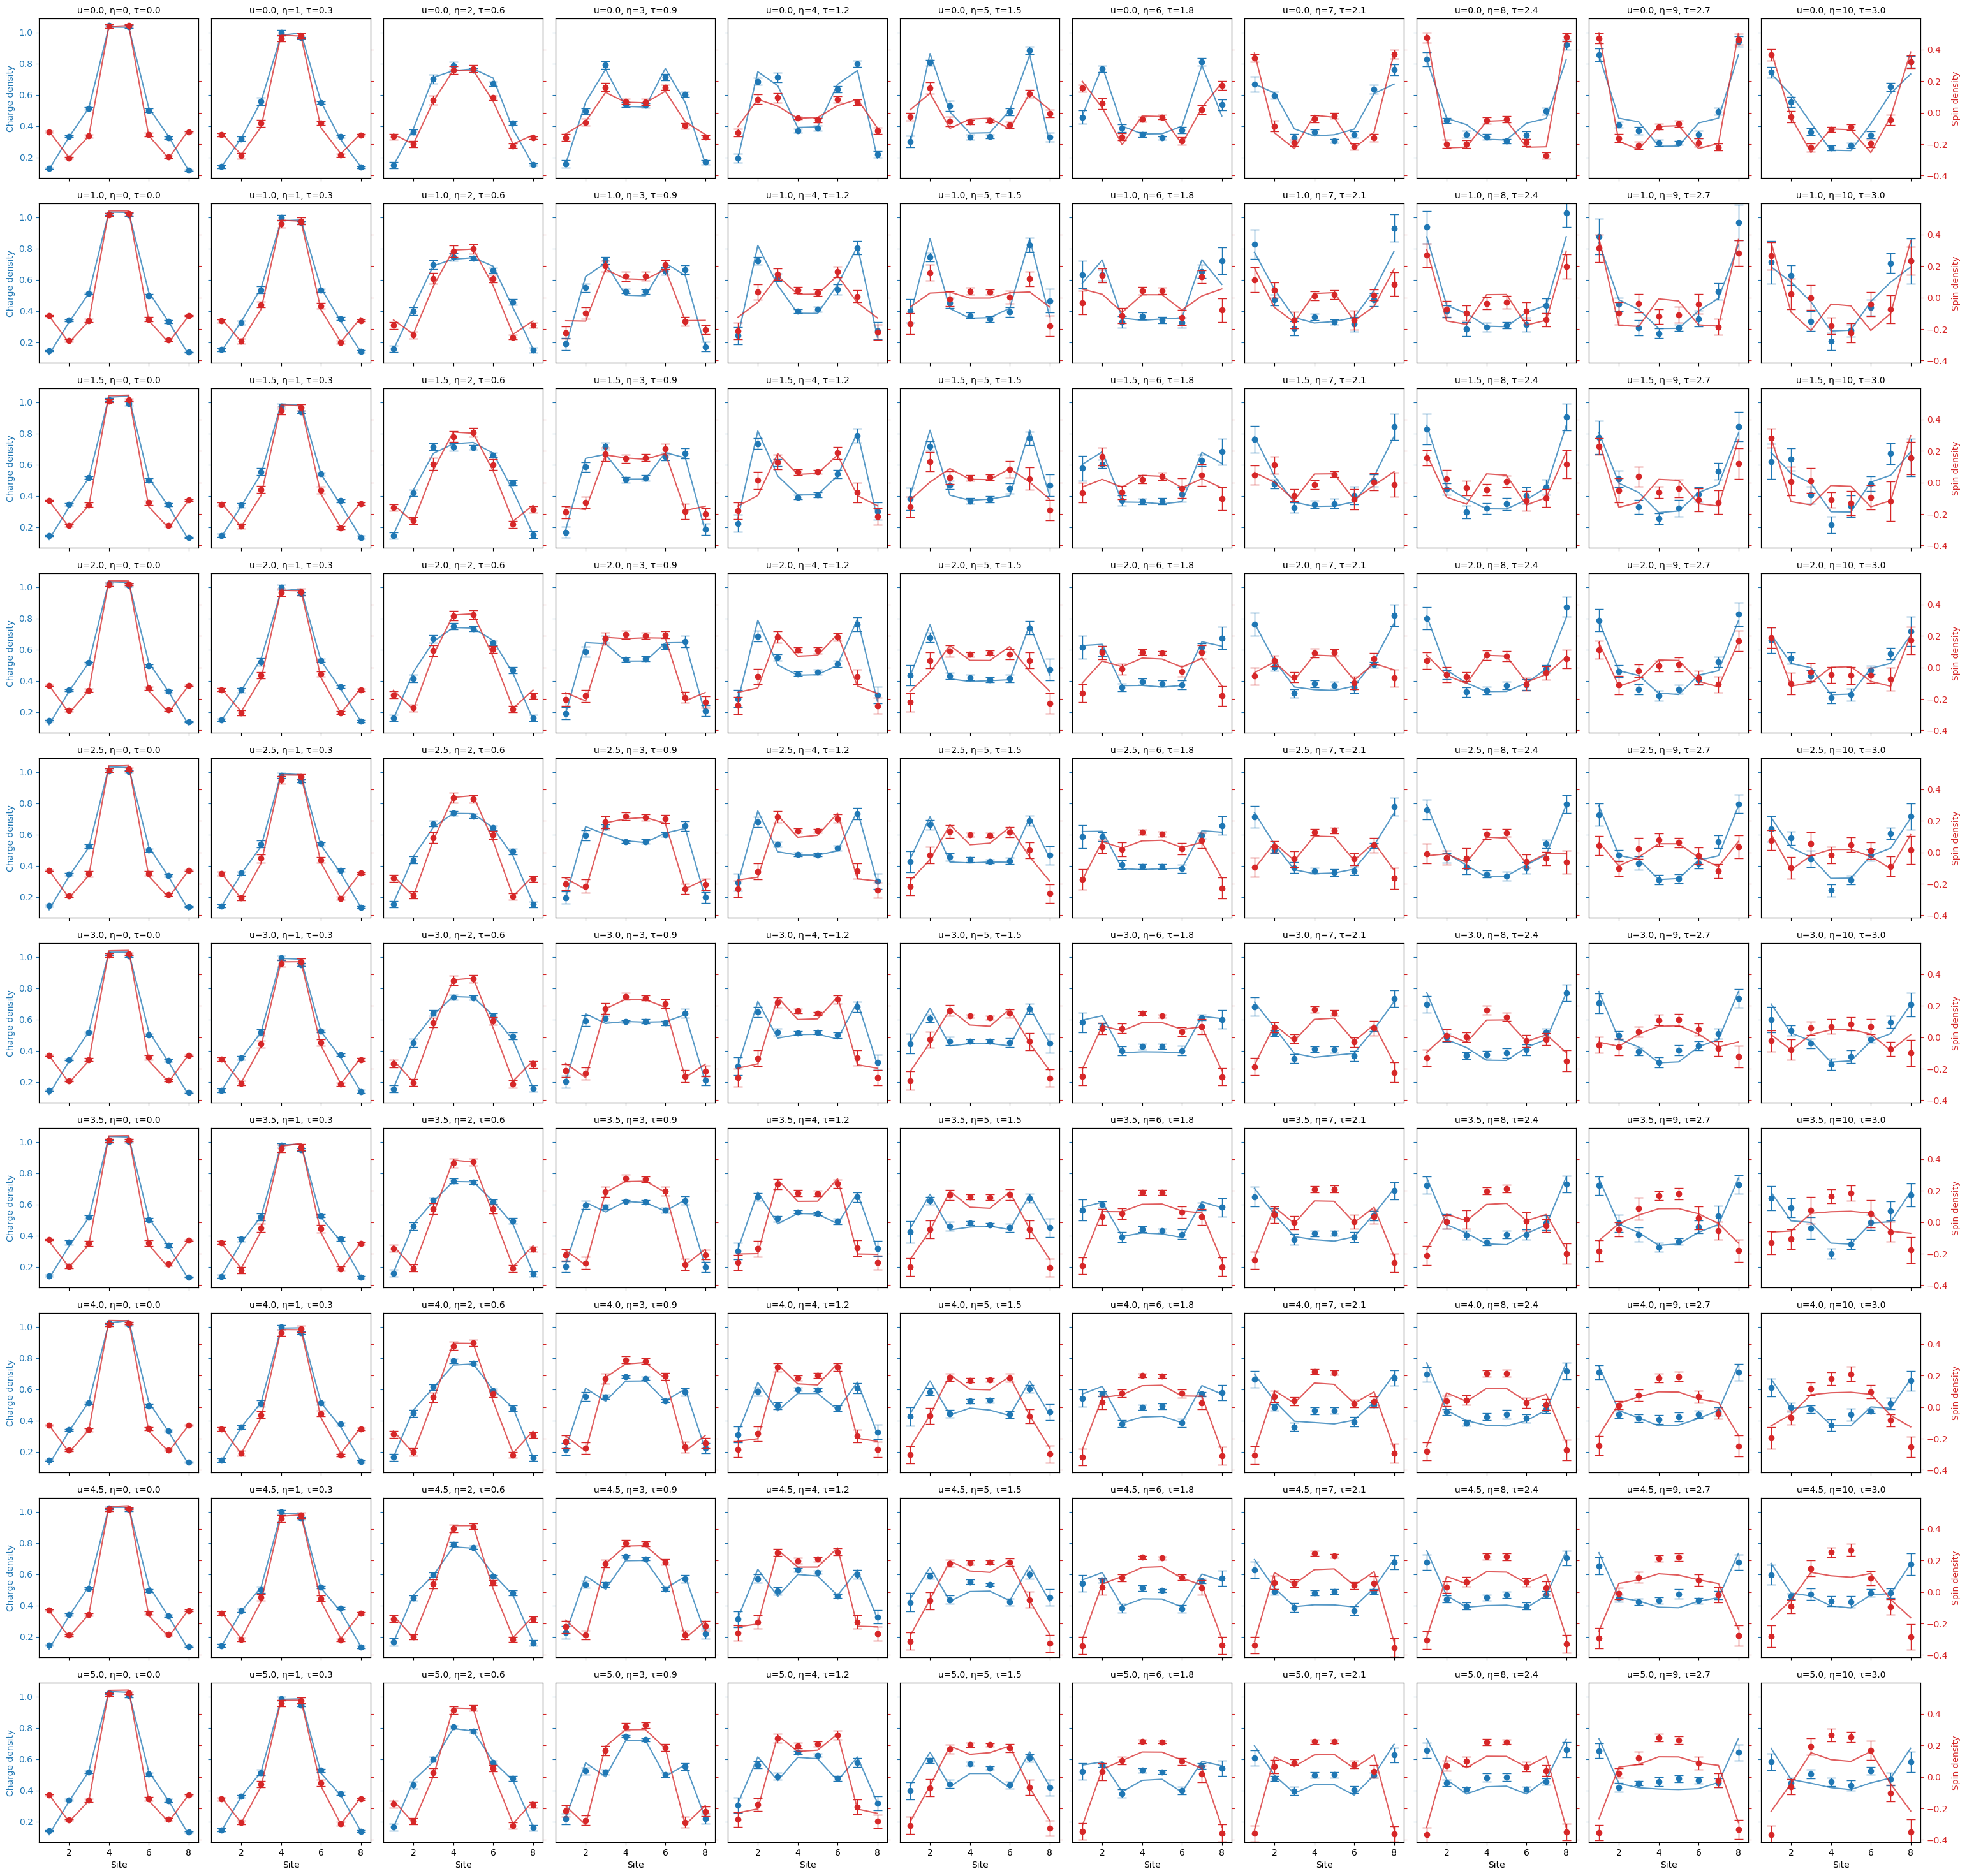Viewport: 1967px width, 1876px height.
Task: Click the Spin density label in the u=5.0 row
Action: [1955, 1762]
